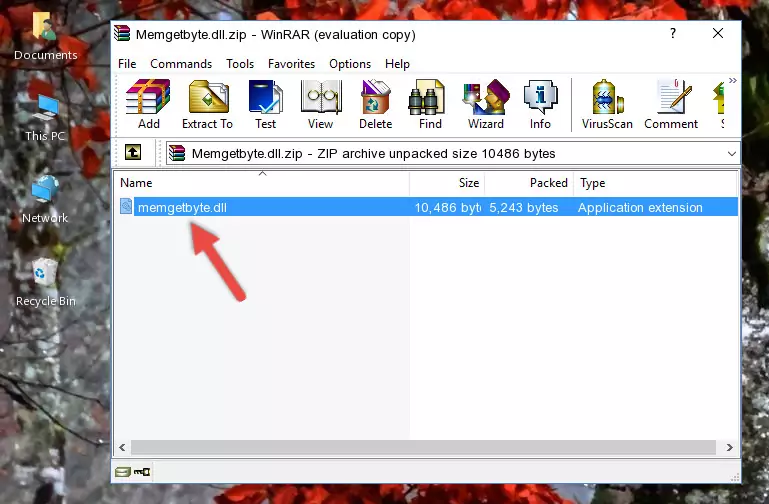Select Recycle Bin desktop icon
The width and height of the screenshot is (769, 504).
(x=46, y=282)
